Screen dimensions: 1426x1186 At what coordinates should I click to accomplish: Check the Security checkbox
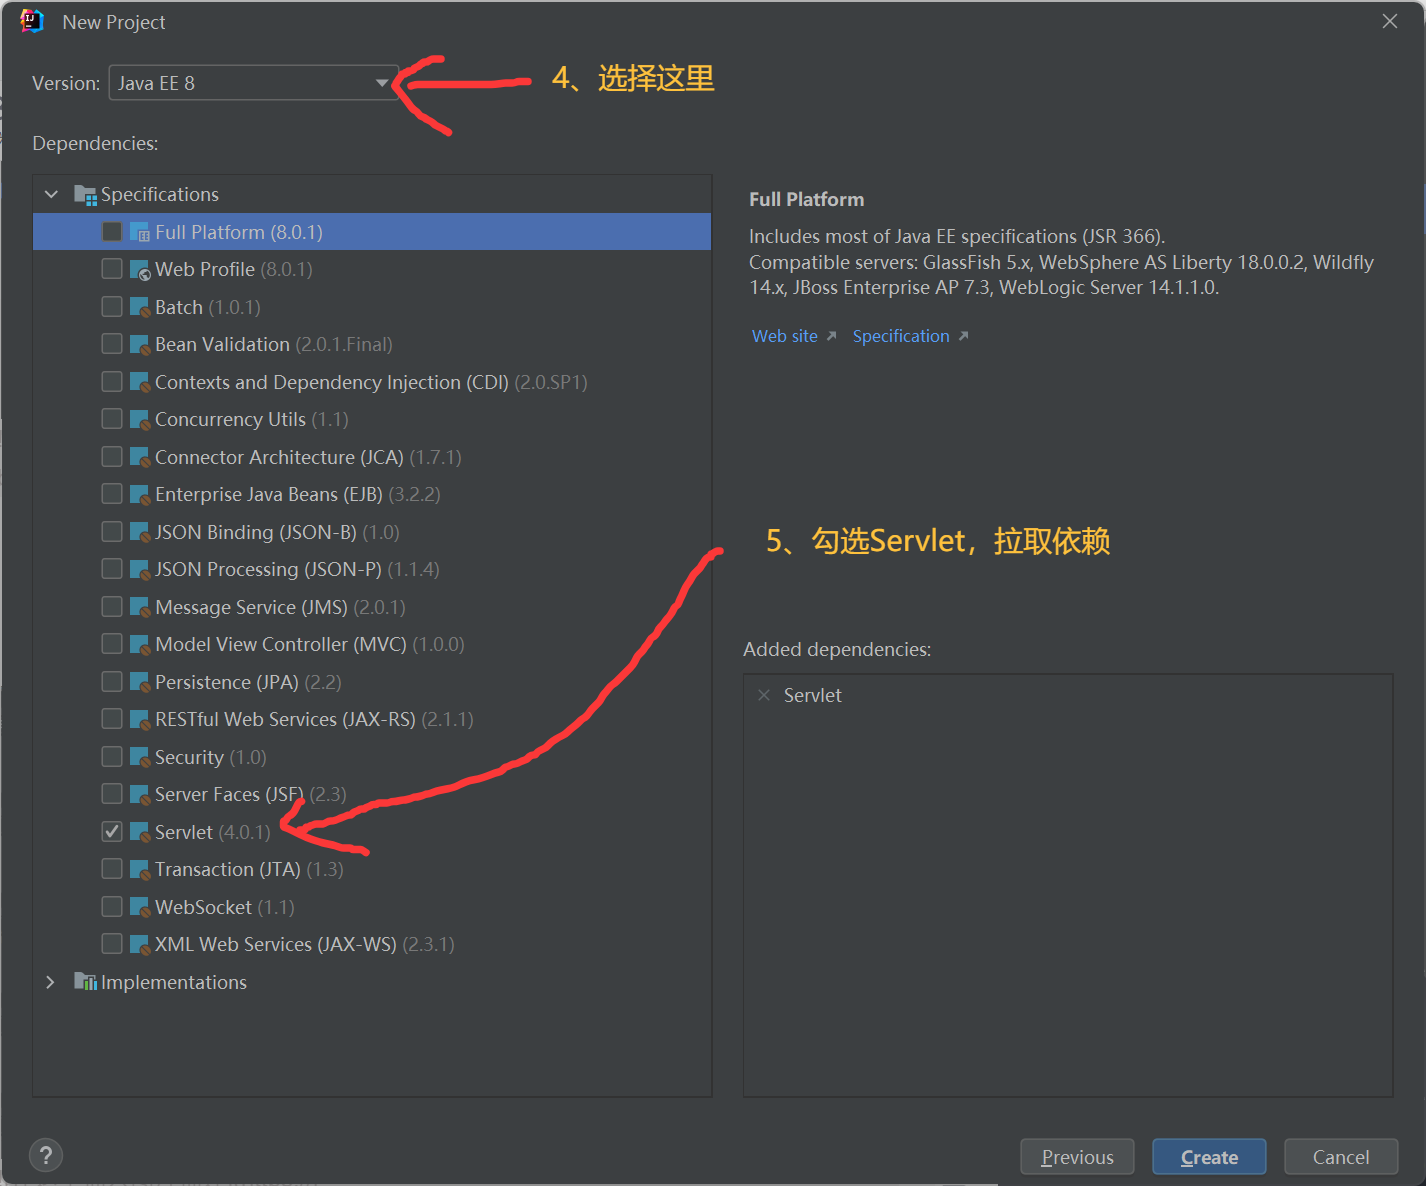point(112,757)
